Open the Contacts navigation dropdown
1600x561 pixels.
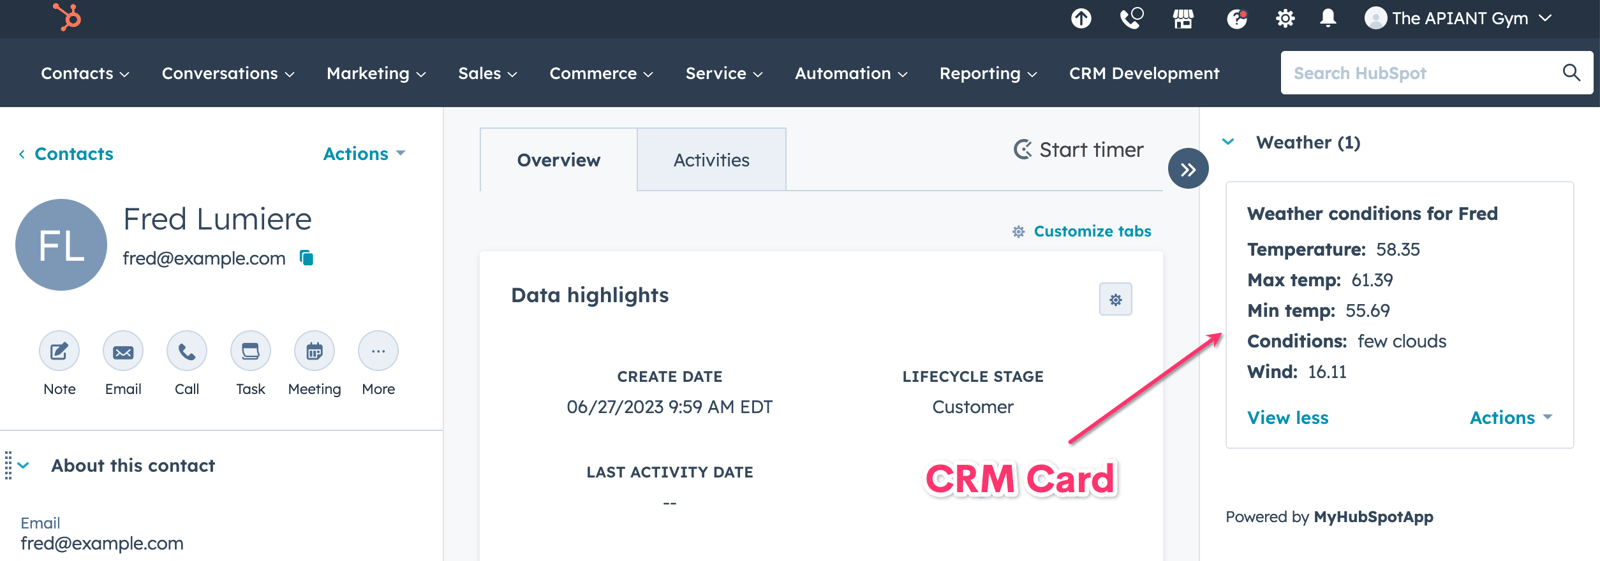tap(85, 73)
